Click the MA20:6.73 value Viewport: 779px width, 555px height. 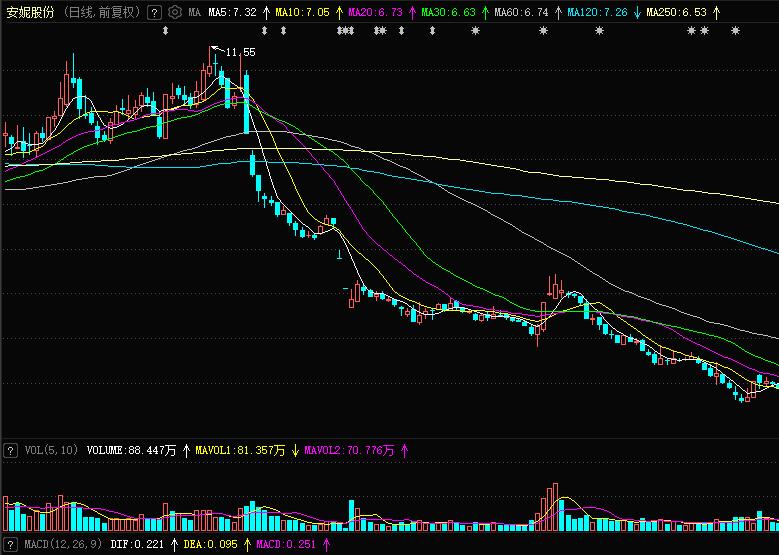pos(376,12)
